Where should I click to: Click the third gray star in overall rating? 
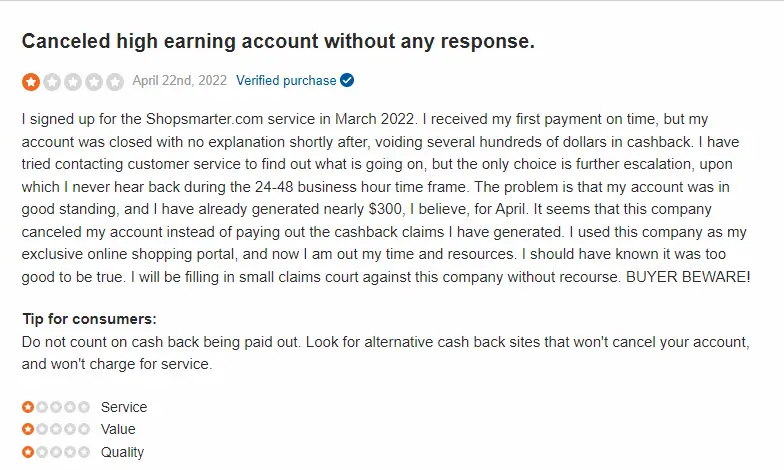(x=72, y=82)
